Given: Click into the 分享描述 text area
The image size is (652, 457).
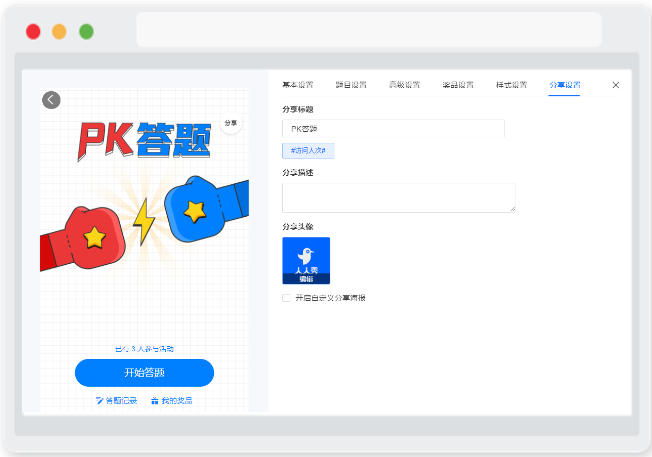Looking at the screenshot, I should pos(399,198).
